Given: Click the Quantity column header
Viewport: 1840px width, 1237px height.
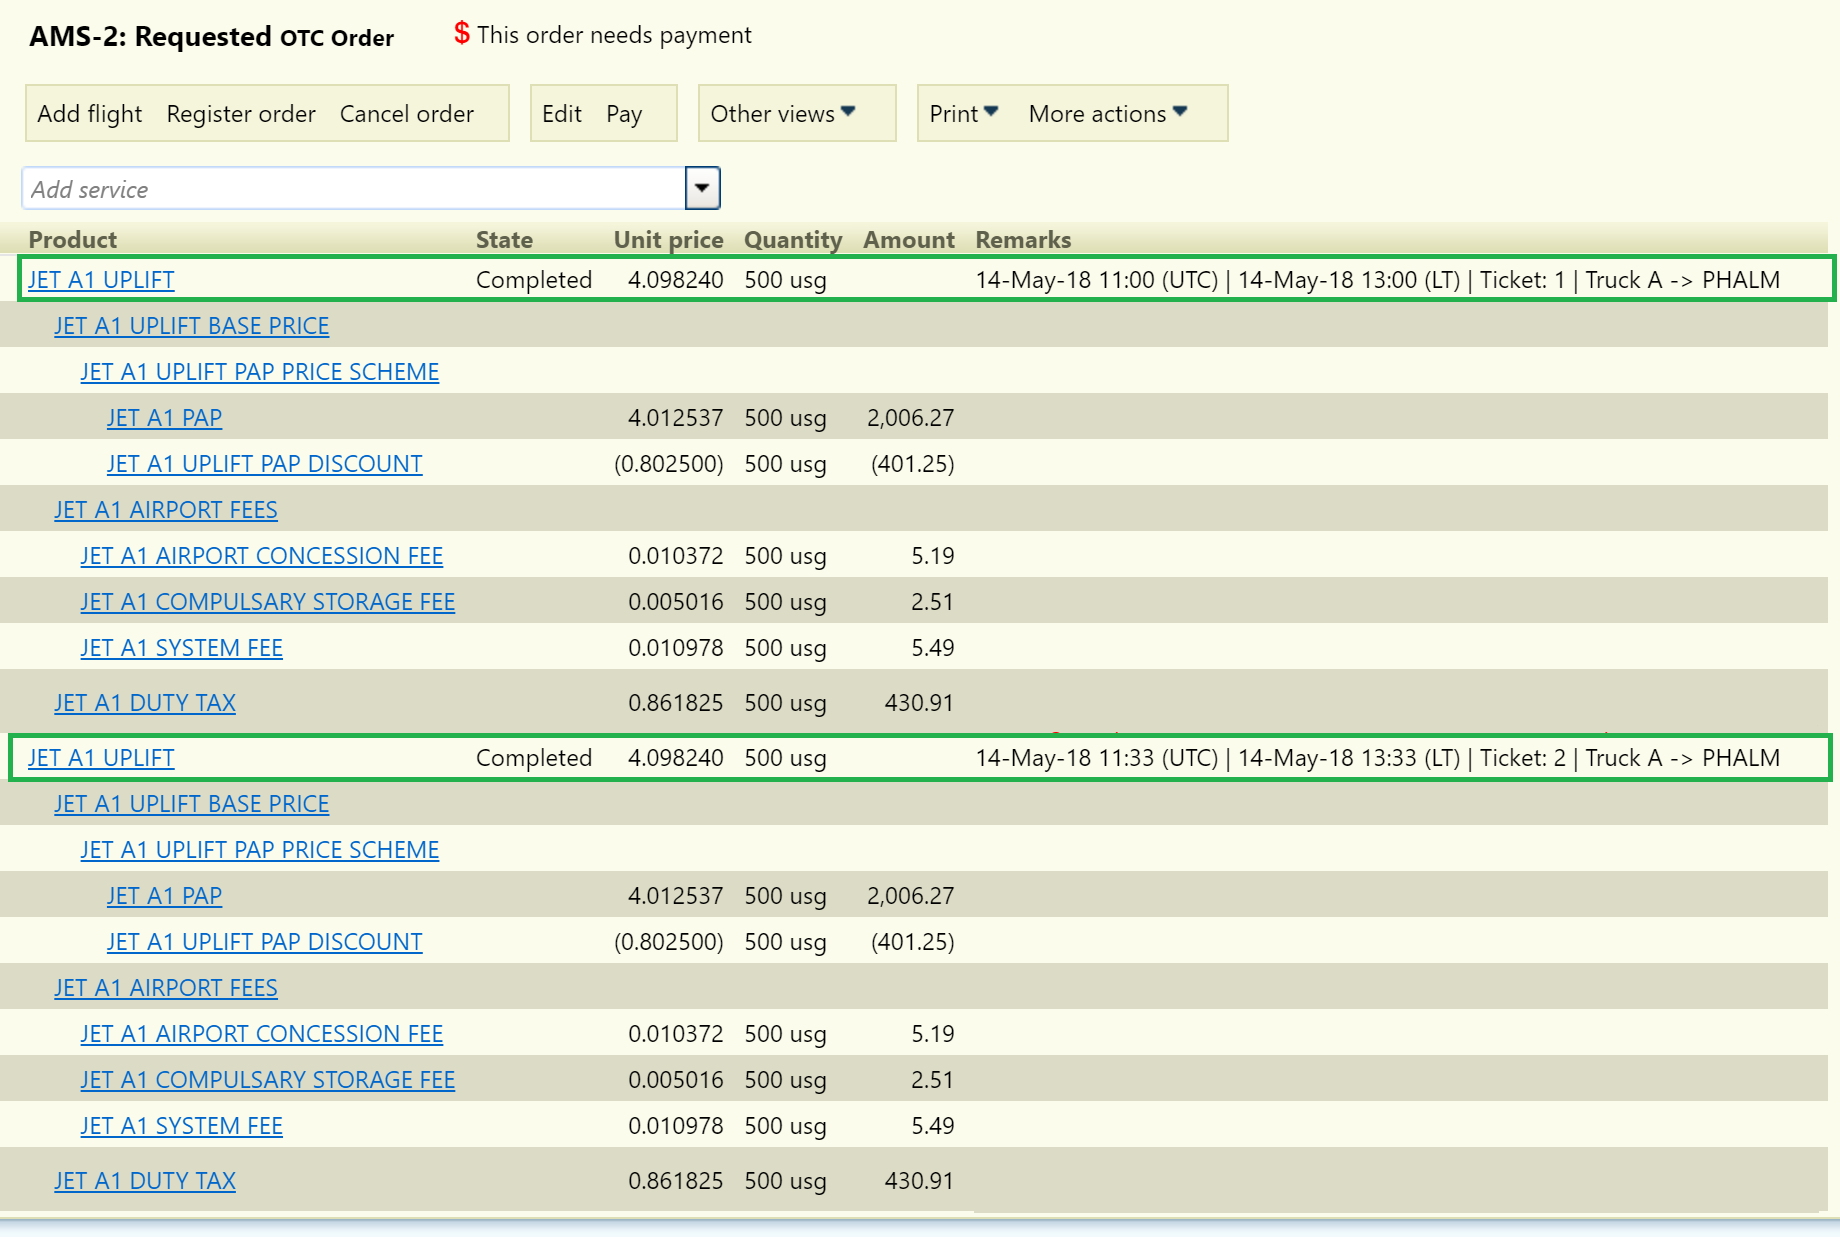Looking at the screenshot, I should [x=793, y=240].
